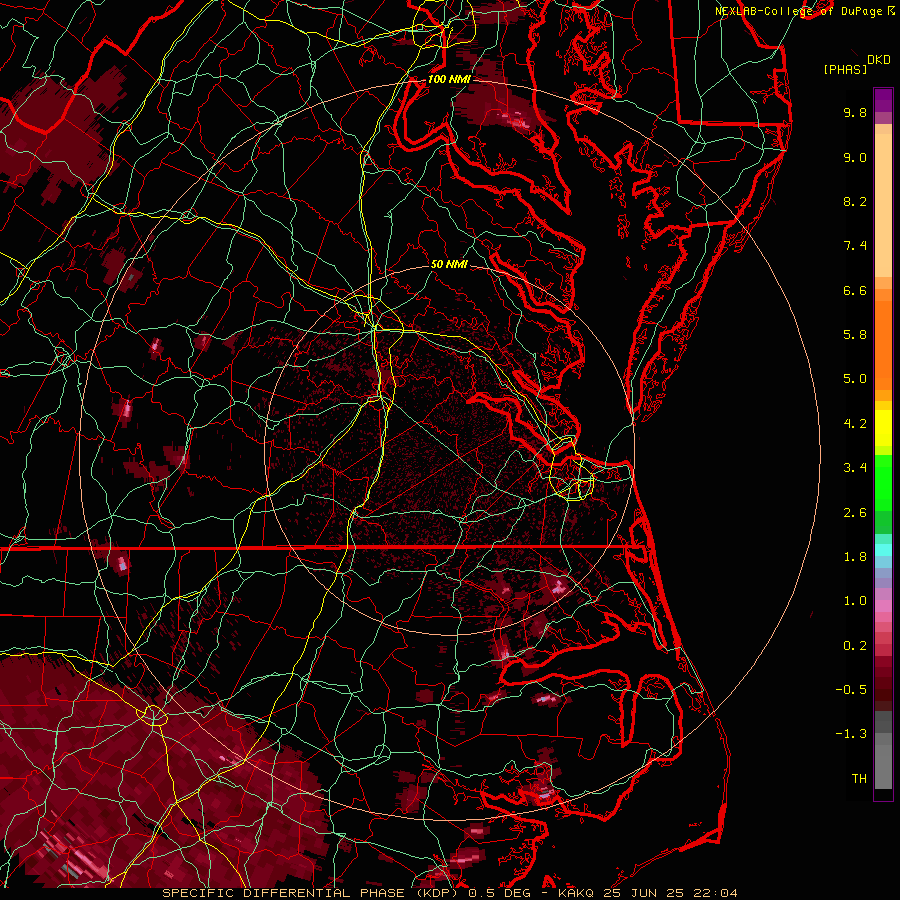Click the DKD legend header
900x900 pixels.
[879, 60]
